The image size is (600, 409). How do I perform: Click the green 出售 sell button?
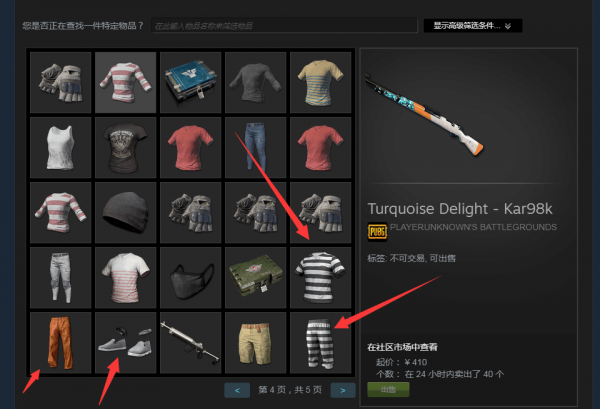pos(388,389)
